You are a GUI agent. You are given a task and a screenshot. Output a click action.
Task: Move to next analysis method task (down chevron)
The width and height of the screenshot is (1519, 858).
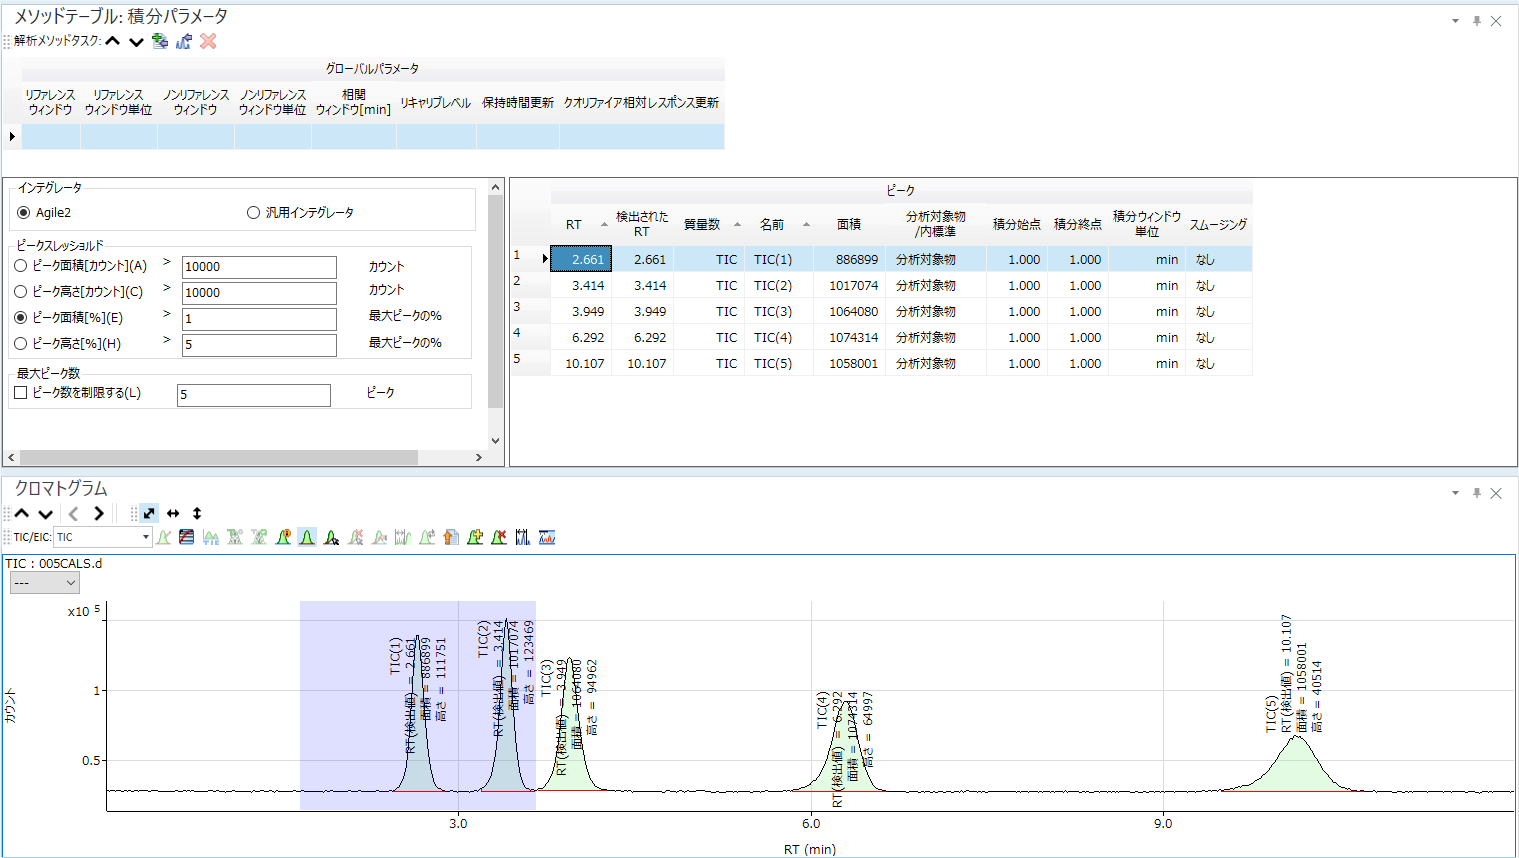[x=136, y=41]
